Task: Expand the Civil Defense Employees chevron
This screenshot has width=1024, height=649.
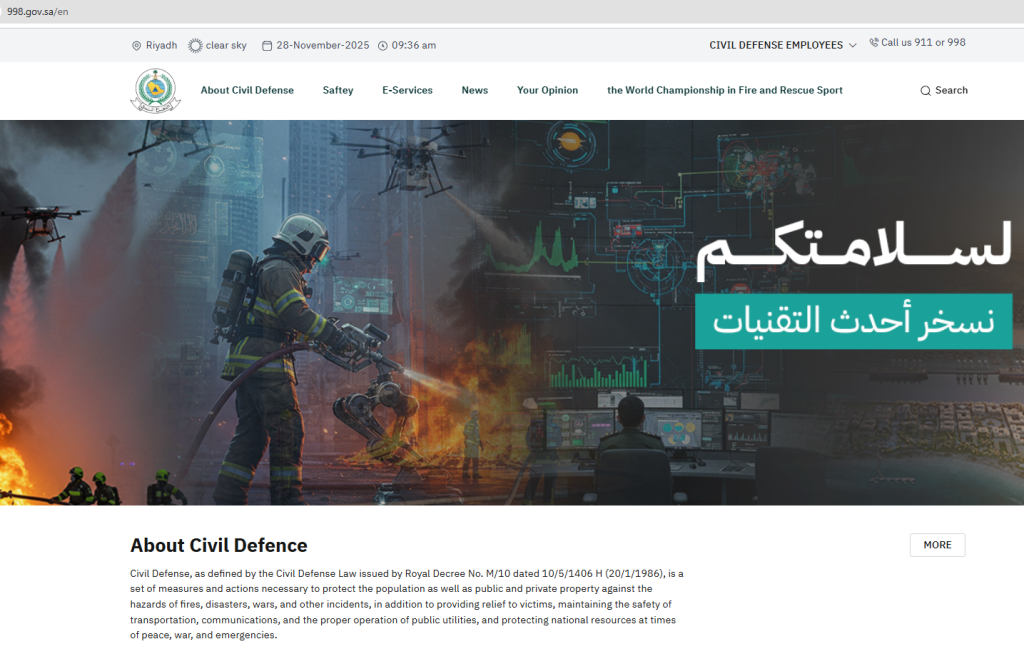Action: [x=852, y=46]
